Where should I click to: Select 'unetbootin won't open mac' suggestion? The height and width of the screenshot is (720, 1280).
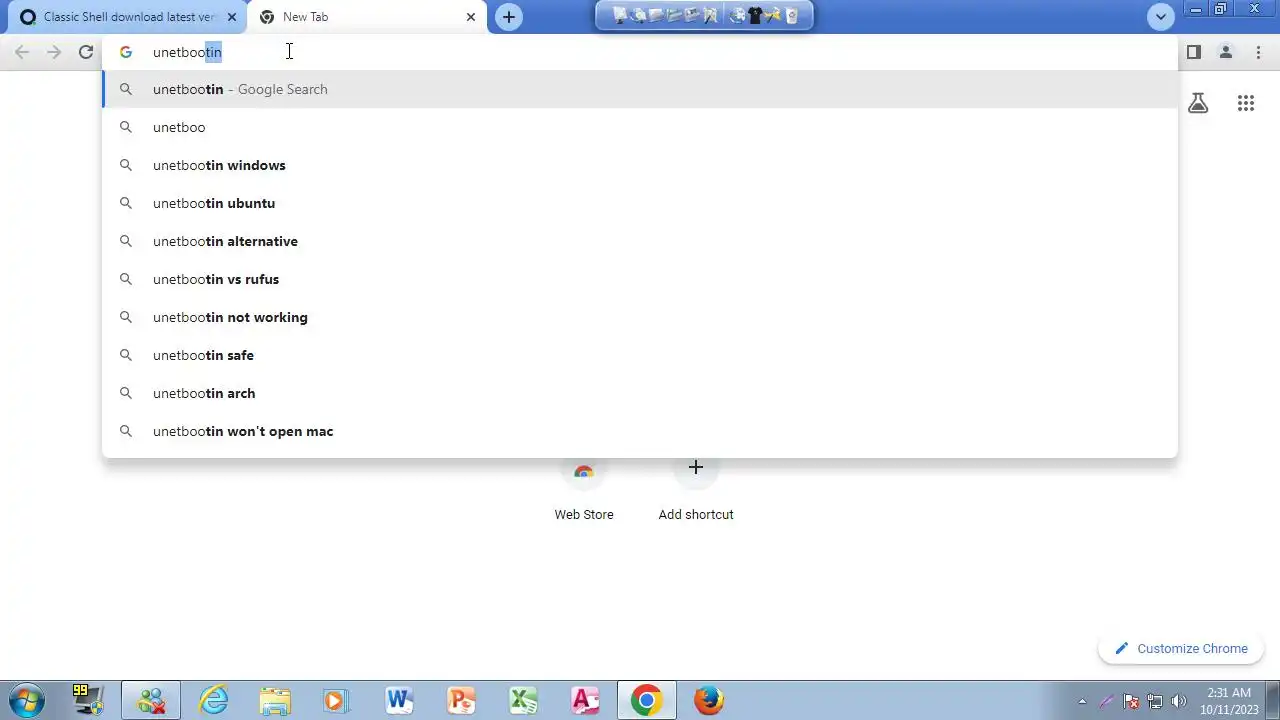coord(640,431)
